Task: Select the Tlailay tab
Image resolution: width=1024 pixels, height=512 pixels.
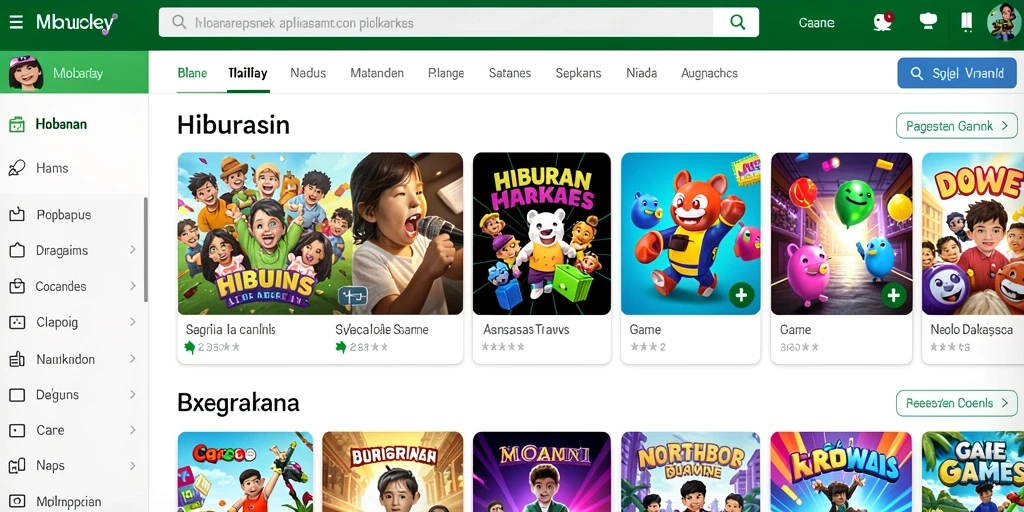Action: click(x=248, y=73)
